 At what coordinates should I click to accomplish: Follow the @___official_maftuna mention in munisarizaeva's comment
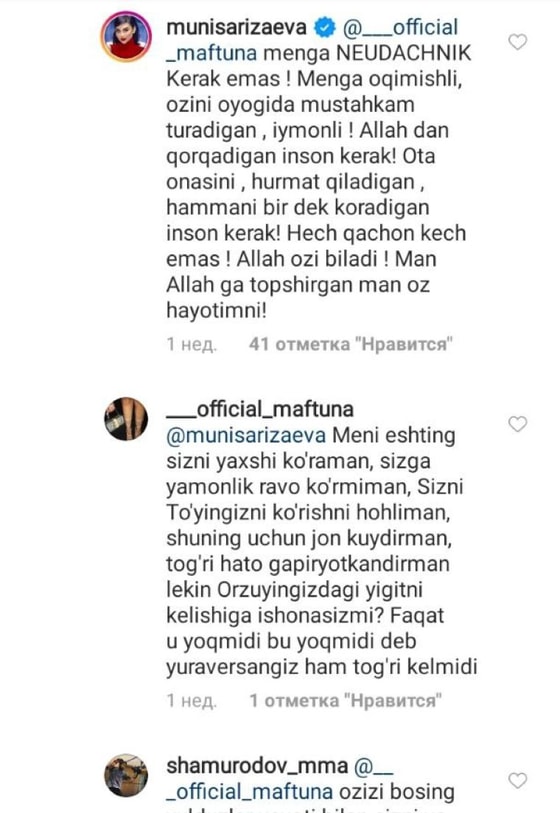[x=312, y=40]
